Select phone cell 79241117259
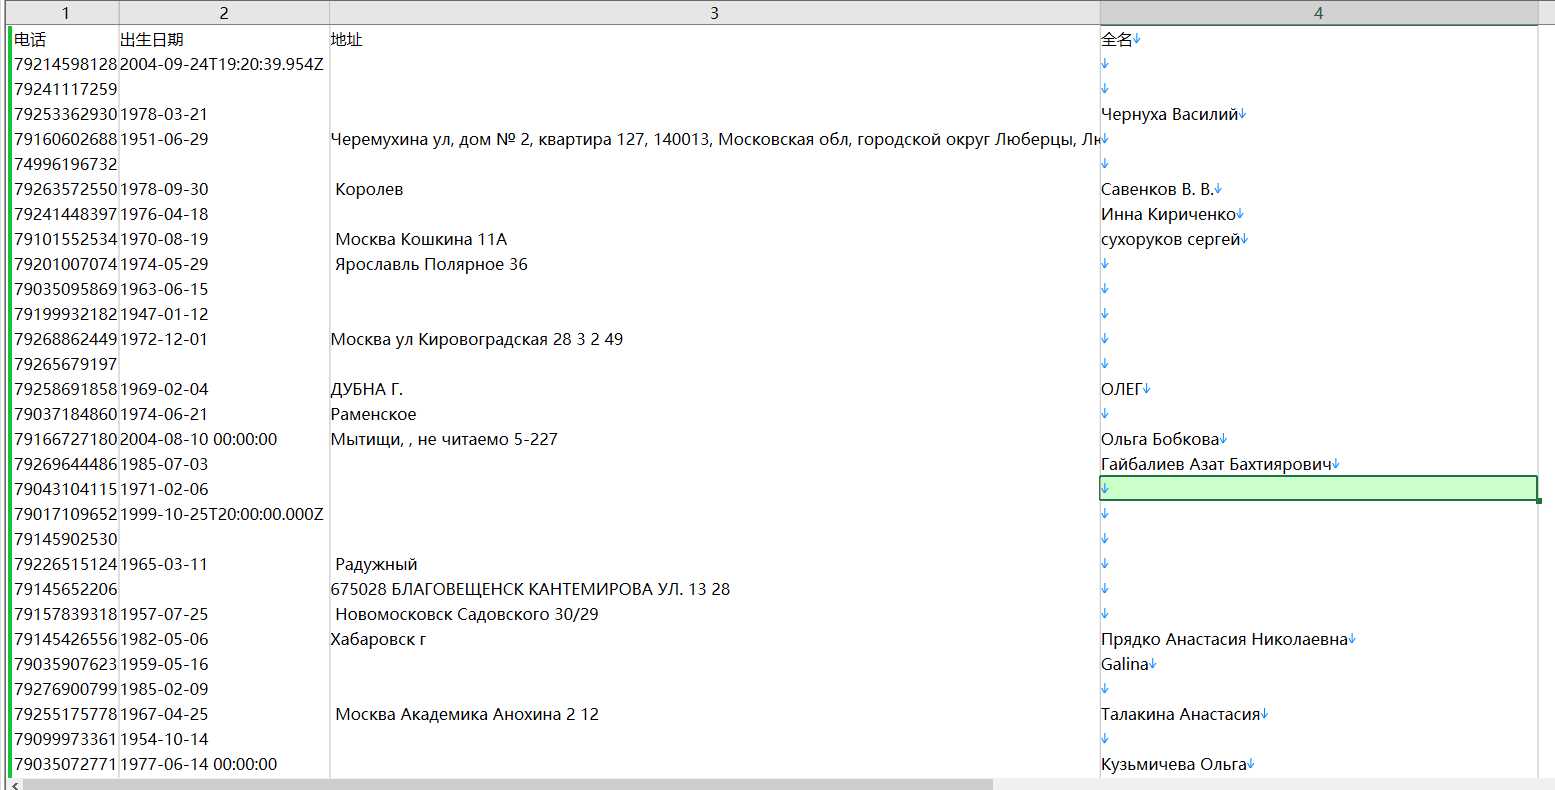This screenshot has width=1555, height=790. click(66, 89)
